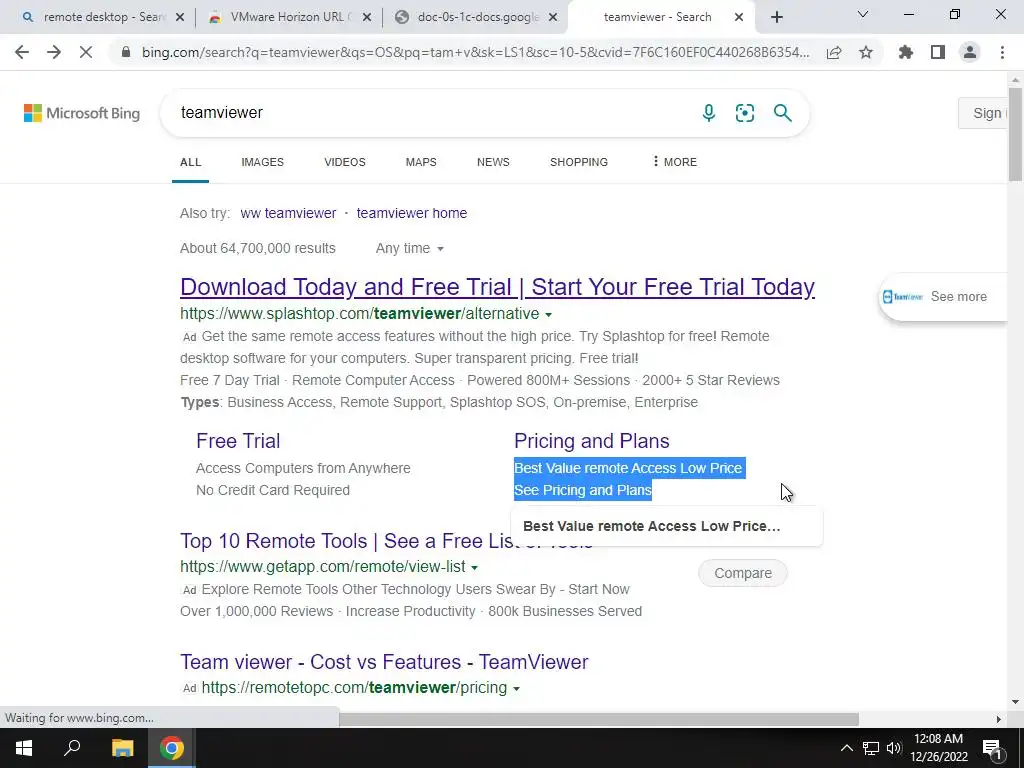Select the MAPS search tab
The width and height of the screenshot is (1024, 768).
(421, 162)
